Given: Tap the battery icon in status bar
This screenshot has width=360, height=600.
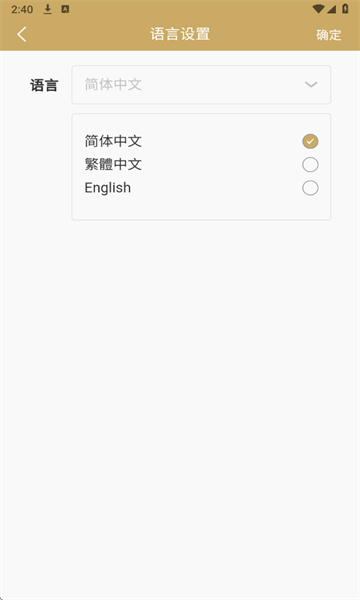Looking at the screenshot, I should (x=345, y=8).
